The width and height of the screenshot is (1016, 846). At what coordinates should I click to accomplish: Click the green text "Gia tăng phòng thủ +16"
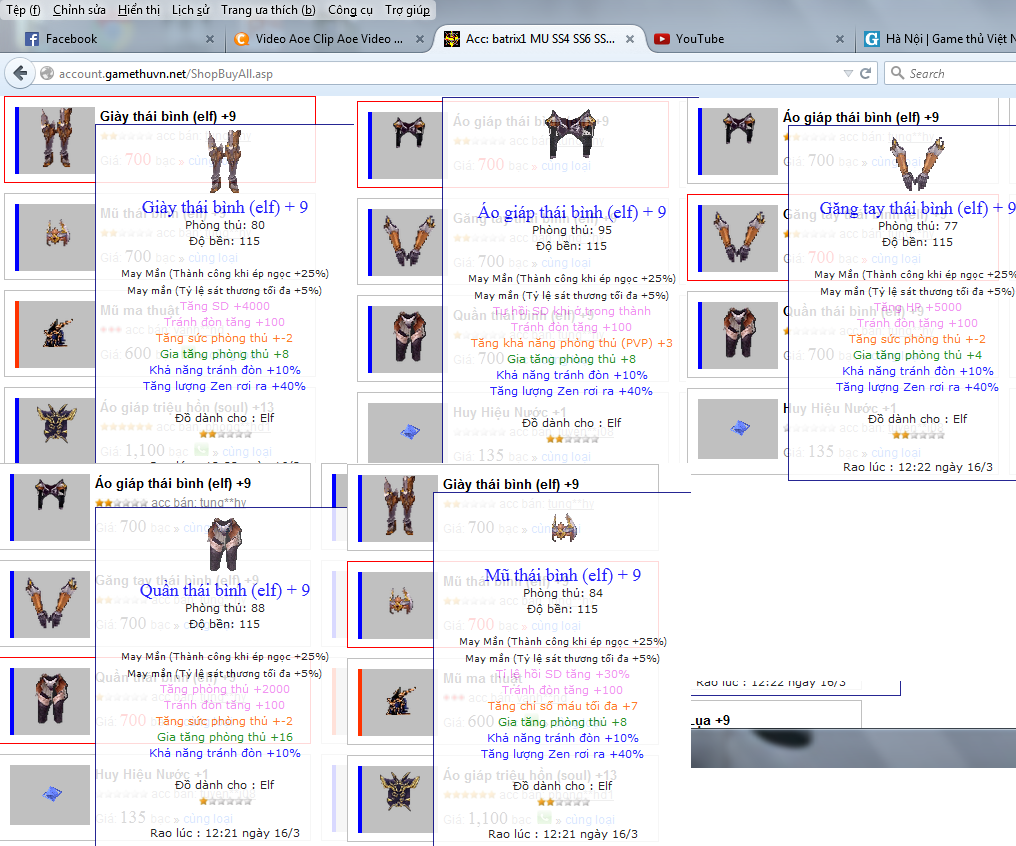click(x=225, y=737)
